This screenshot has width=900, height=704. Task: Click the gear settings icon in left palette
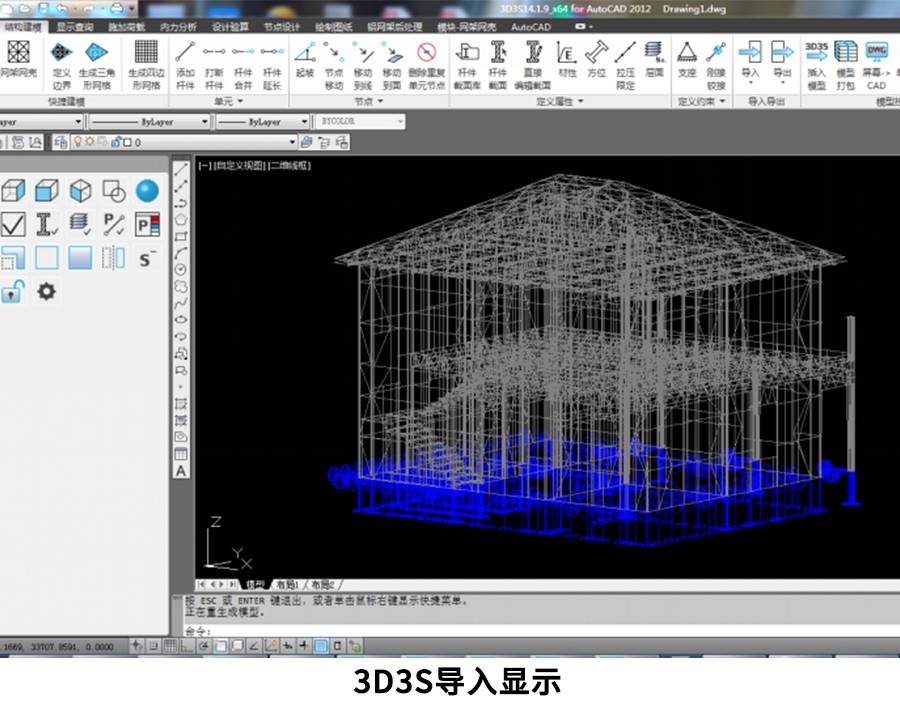[x=46, y=291]
